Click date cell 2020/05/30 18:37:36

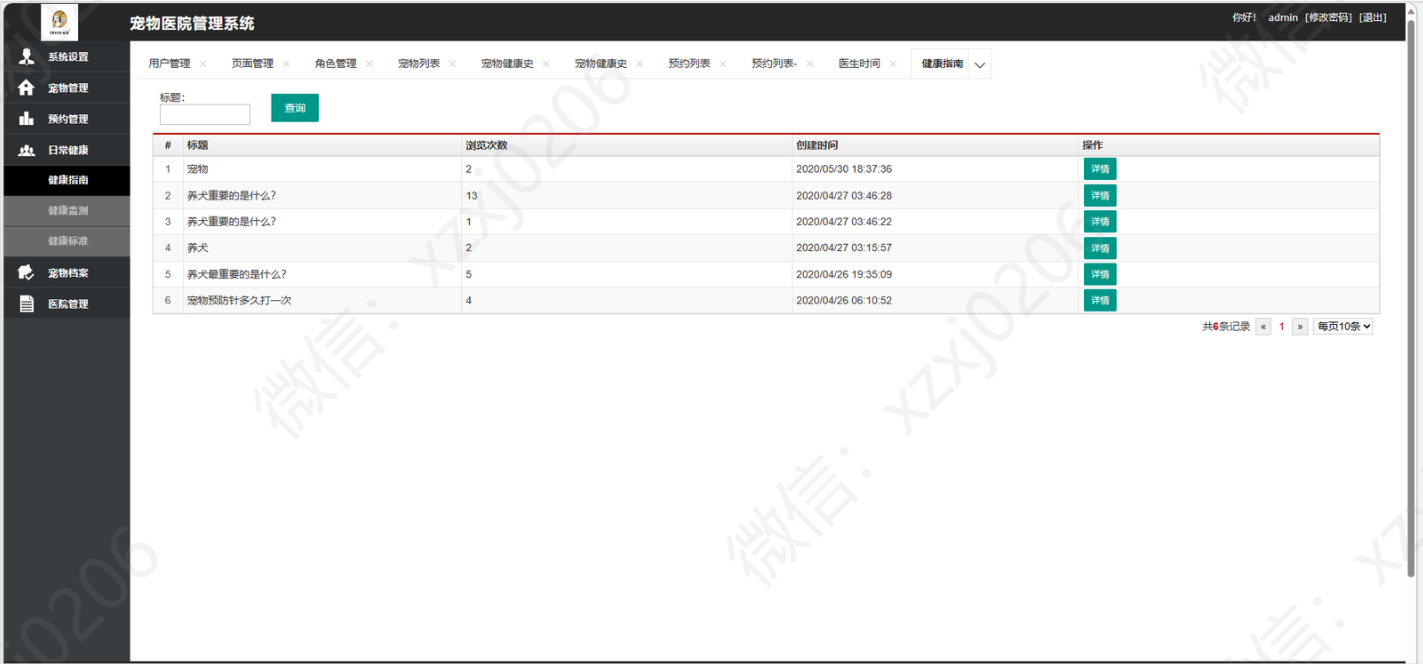[844, 169]
